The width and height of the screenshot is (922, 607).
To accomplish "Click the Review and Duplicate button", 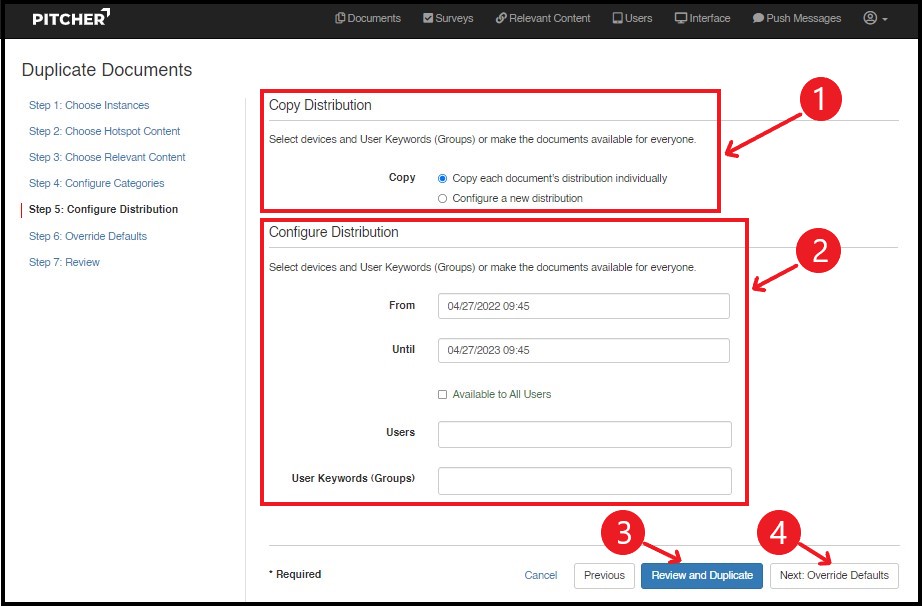I will pyautogui.click(x=701, y=575).
